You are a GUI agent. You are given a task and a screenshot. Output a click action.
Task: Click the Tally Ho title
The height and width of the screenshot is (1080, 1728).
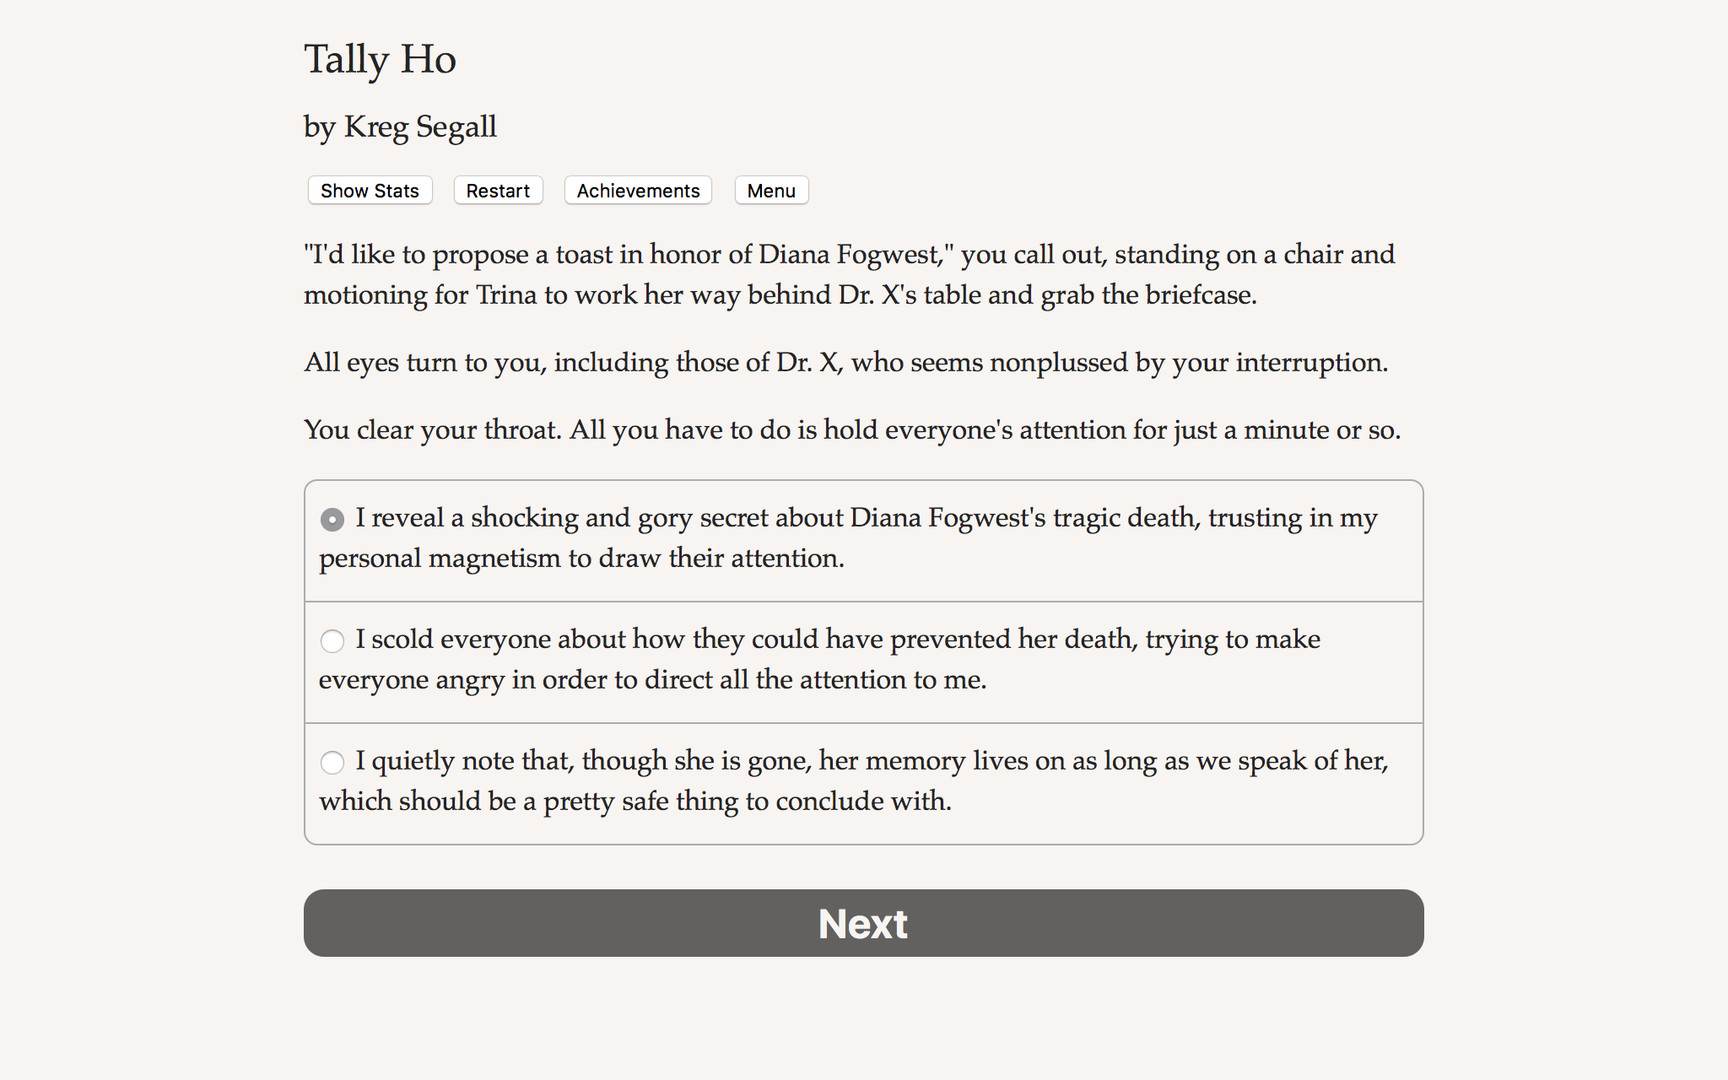coord(380,60)
